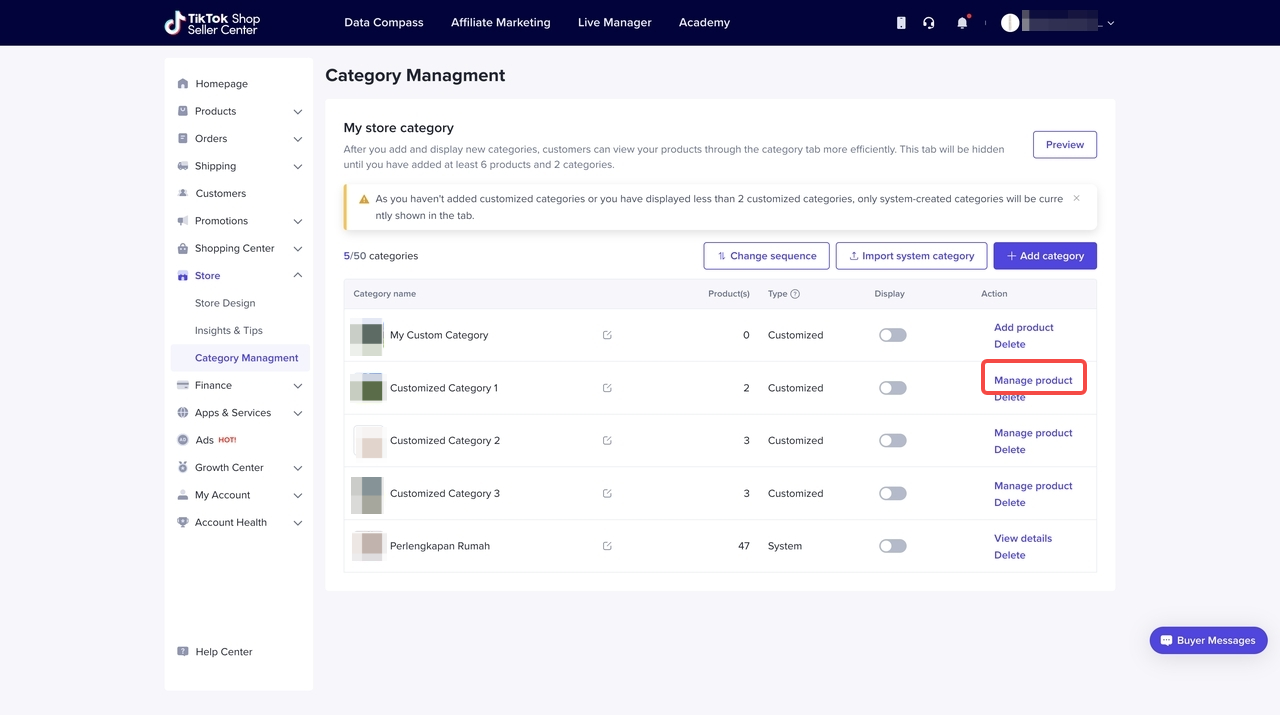
Task: Click the mobile phone icon in header
Action: click(901, 23)
